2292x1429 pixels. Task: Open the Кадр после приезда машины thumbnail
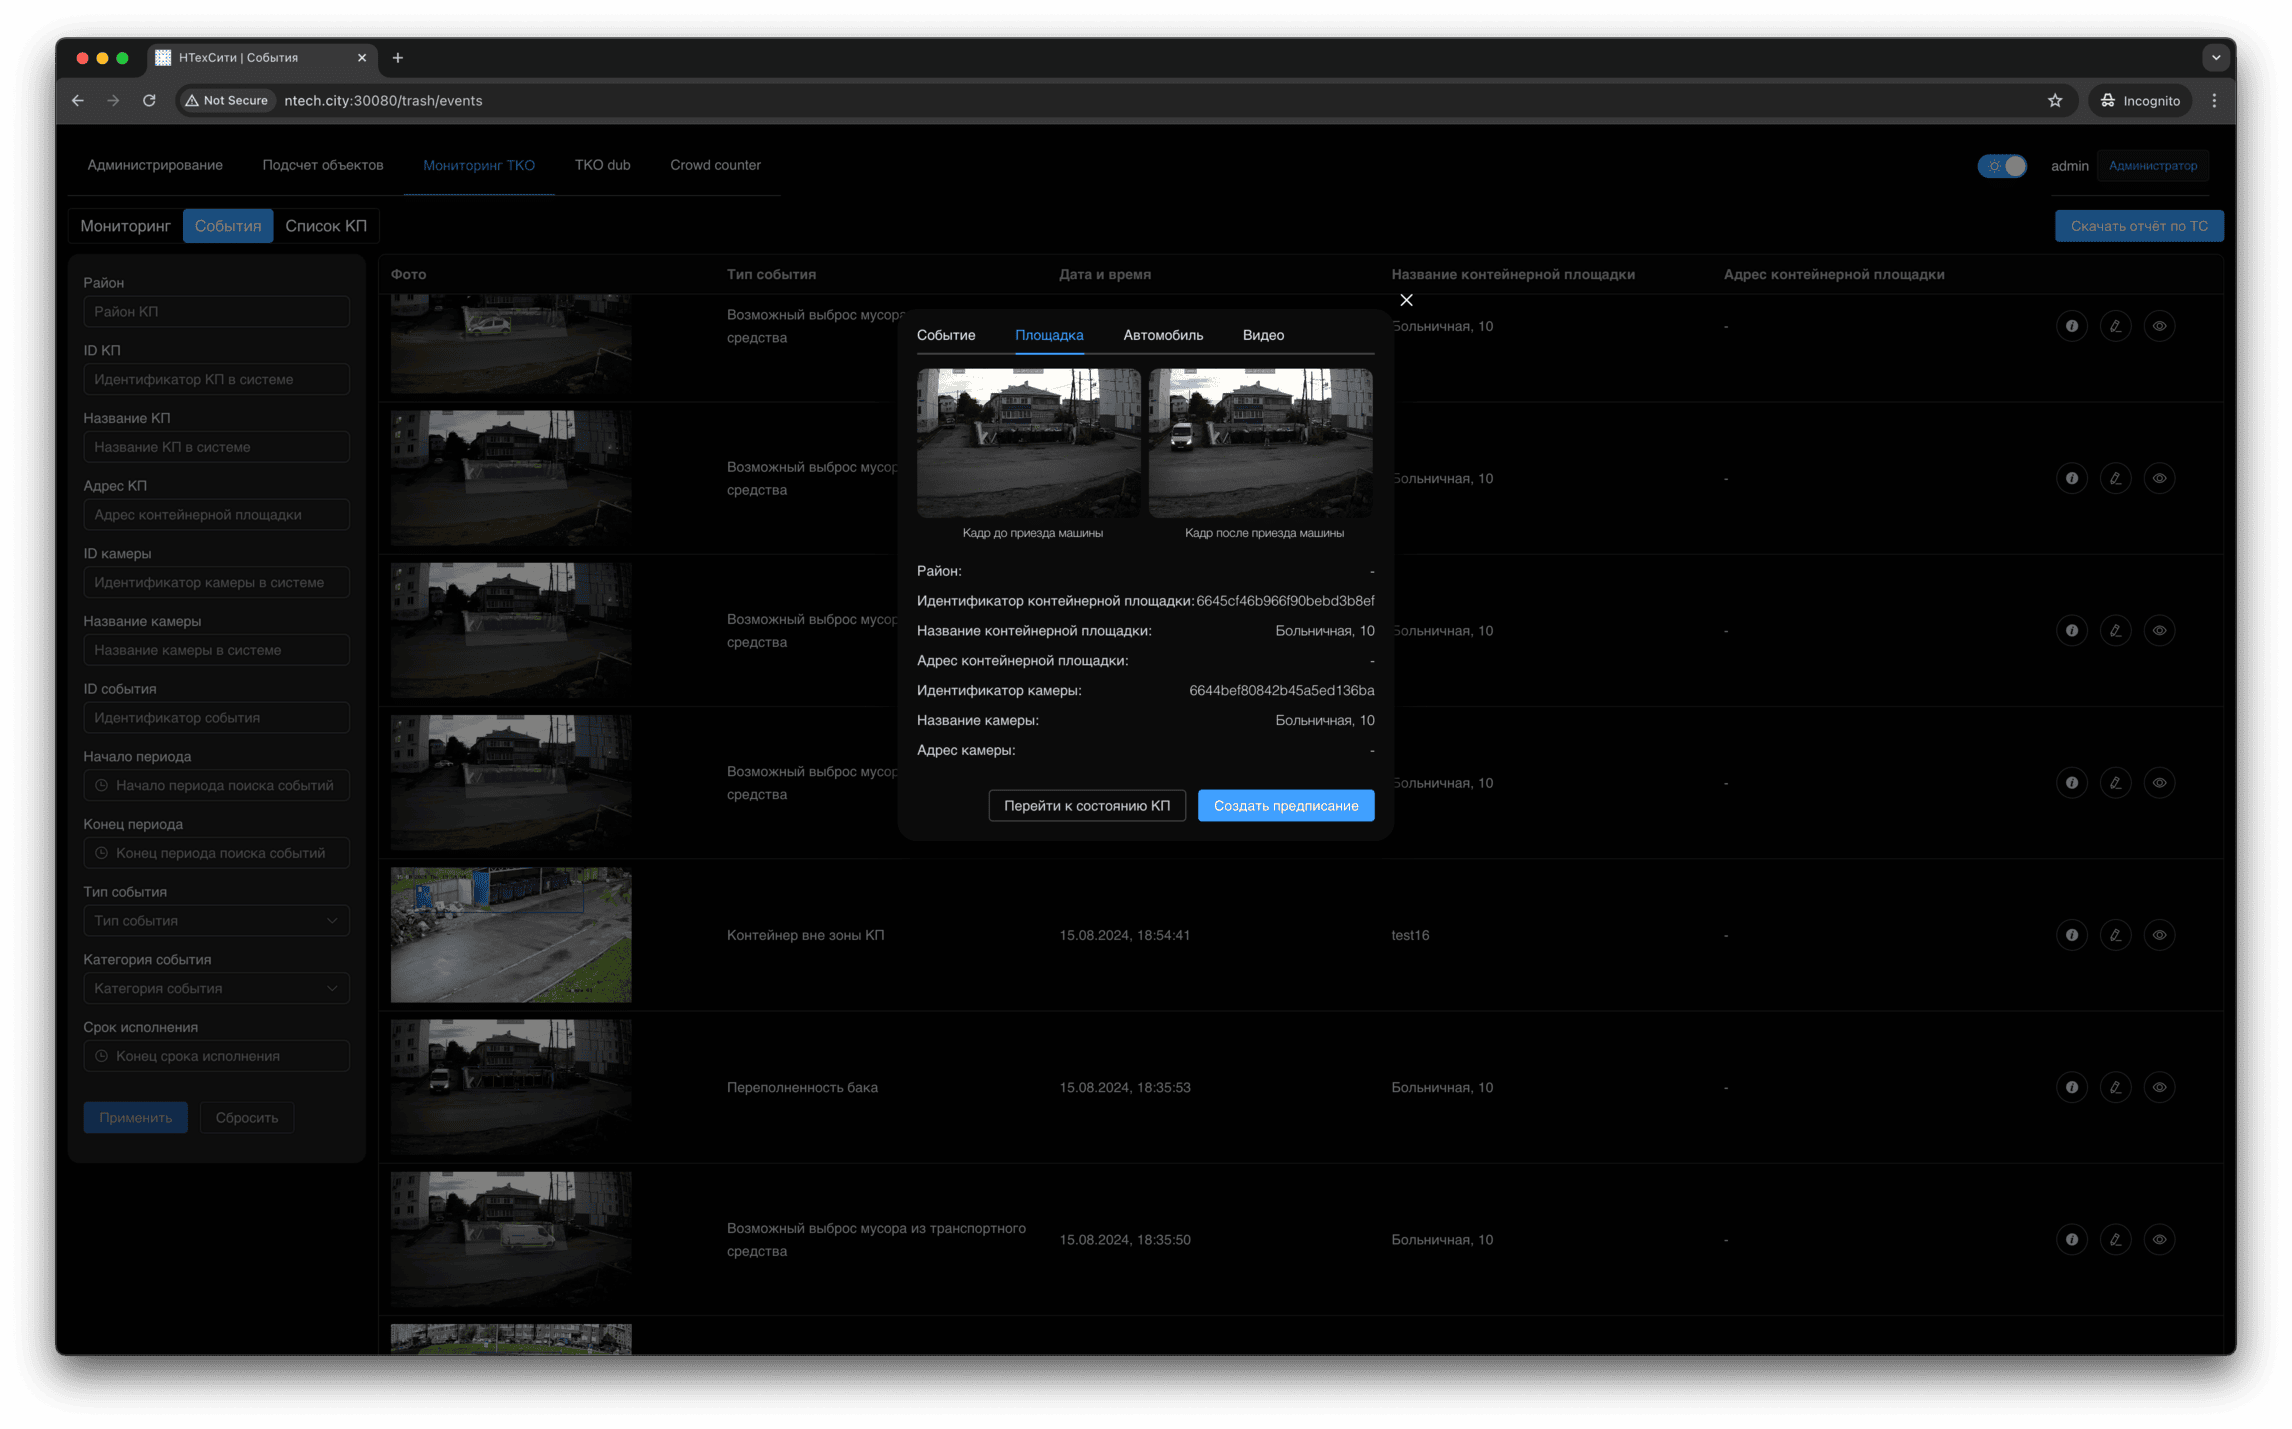tap(1260, 443)
